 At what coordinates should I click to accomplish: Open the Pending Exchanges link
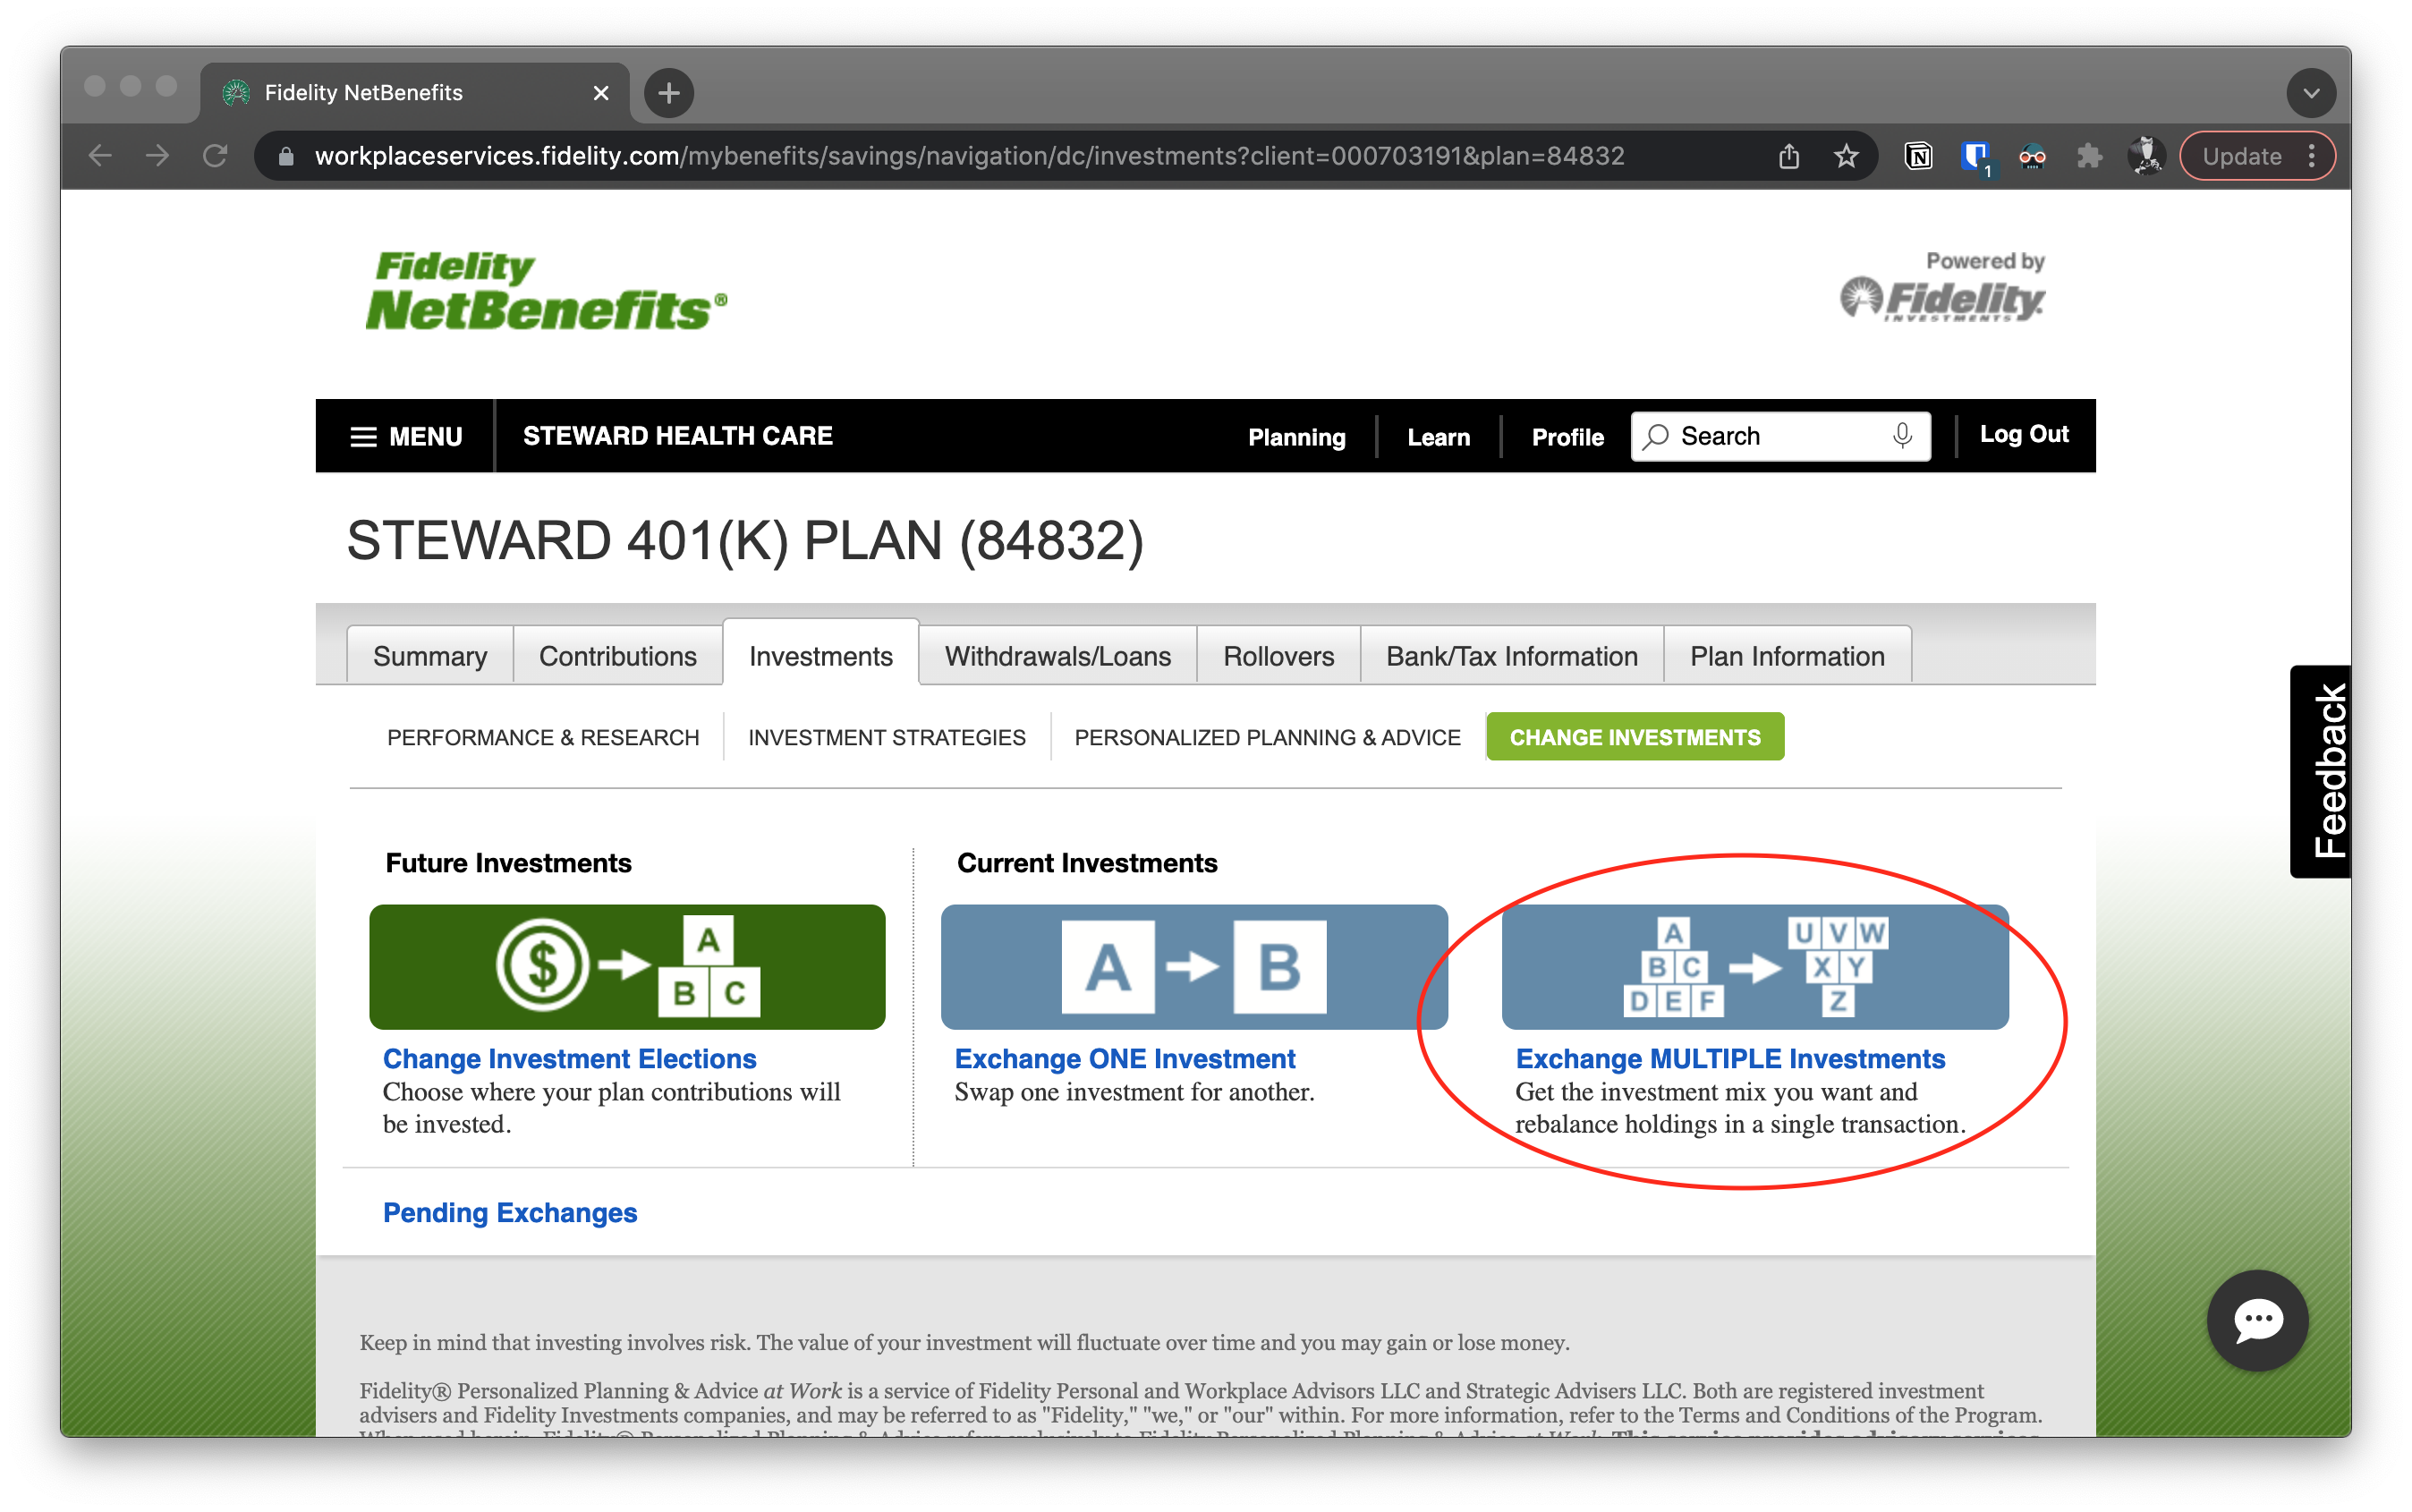(x=509, y=1212)
